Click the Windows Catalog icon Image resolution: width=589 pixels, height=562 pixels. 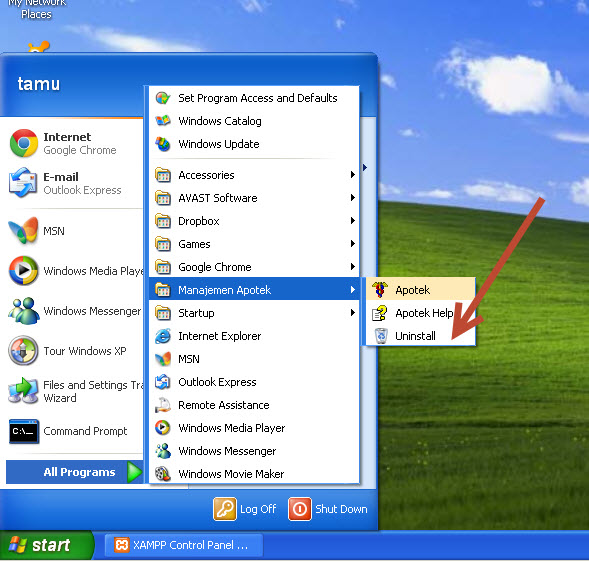pyautogui.click(x=163, y=121)
